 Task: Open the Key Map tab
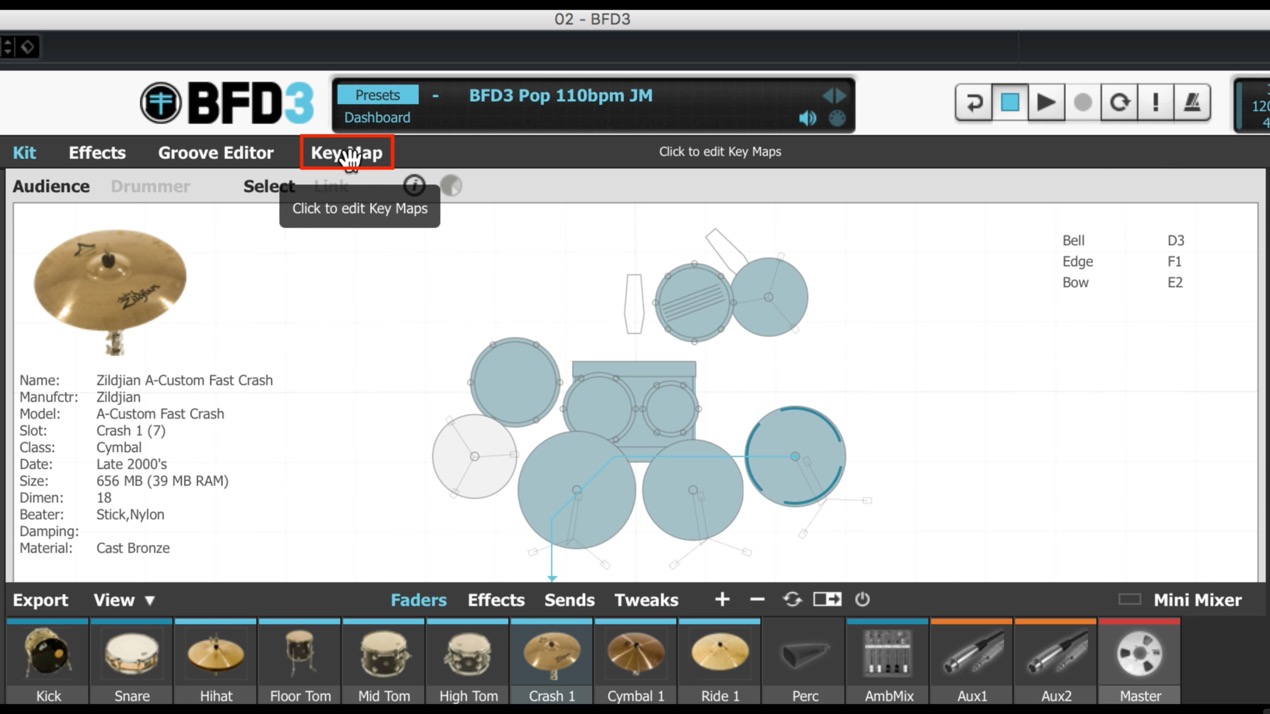click(x=347, y=153)
